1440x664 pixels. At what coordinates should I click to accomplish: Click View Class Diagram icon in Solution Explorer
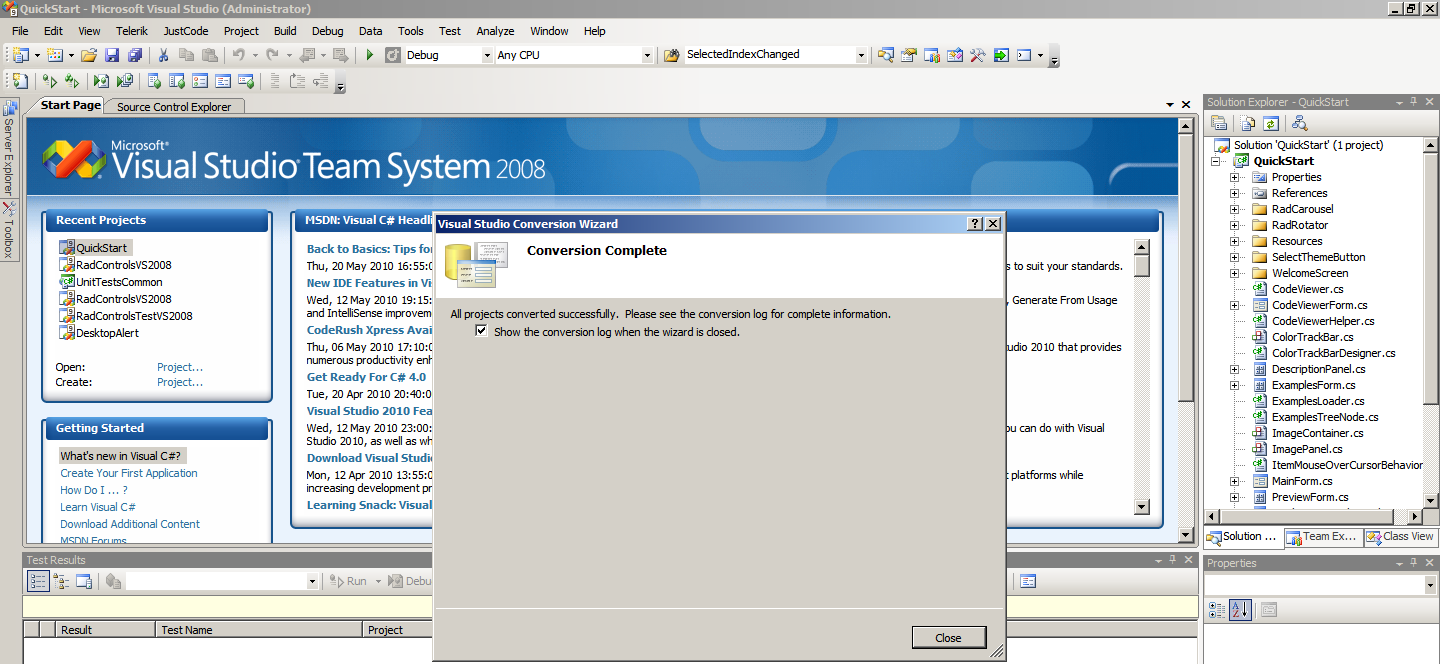pos(1299,123)
